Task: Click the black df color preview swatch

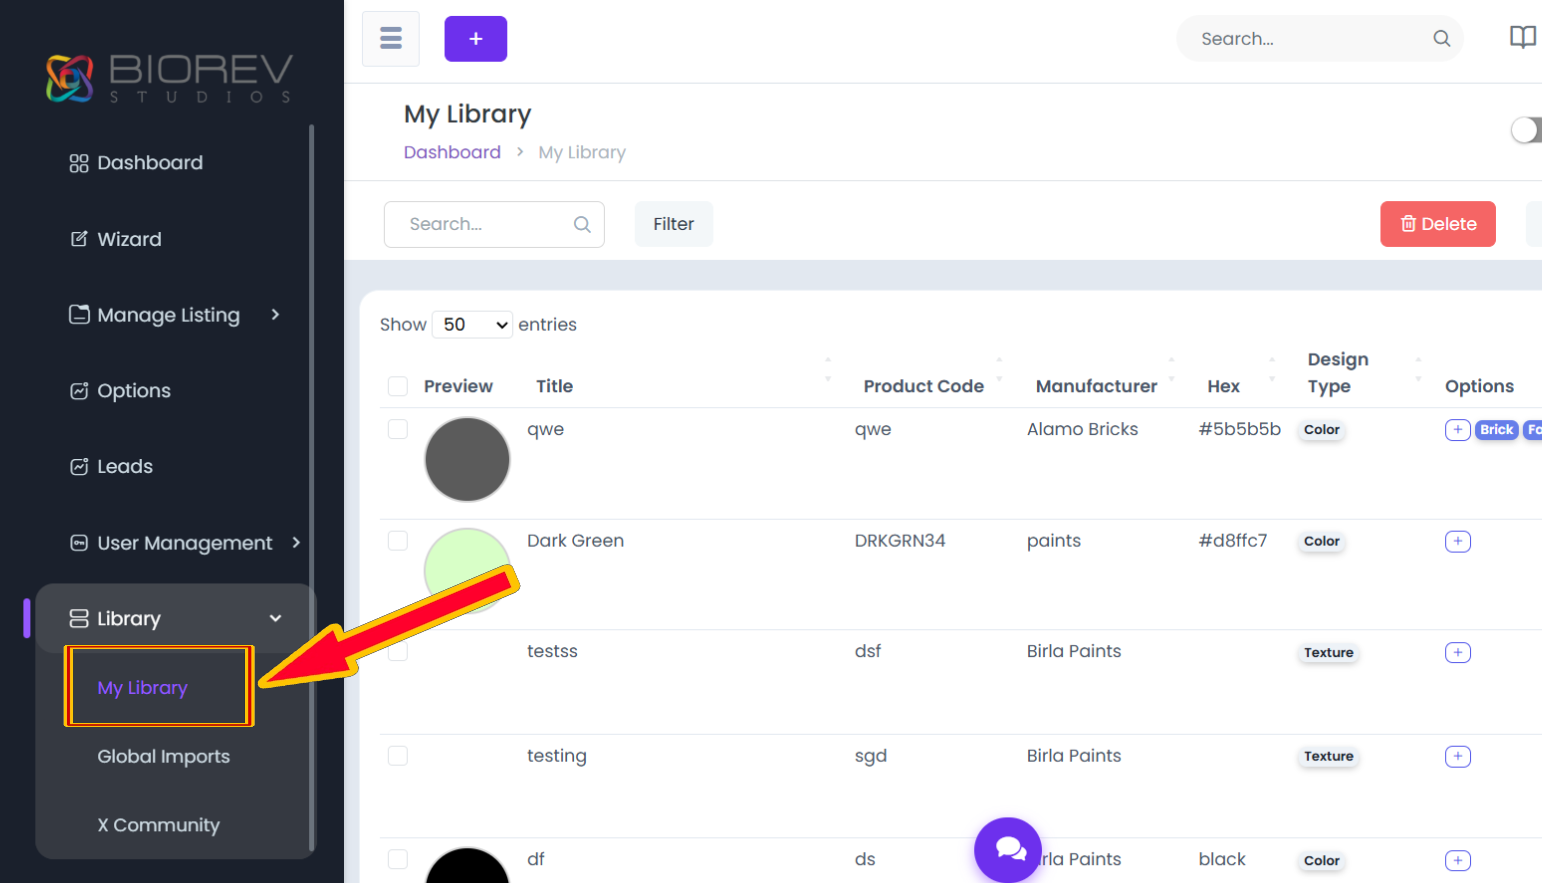Action: 467,866
